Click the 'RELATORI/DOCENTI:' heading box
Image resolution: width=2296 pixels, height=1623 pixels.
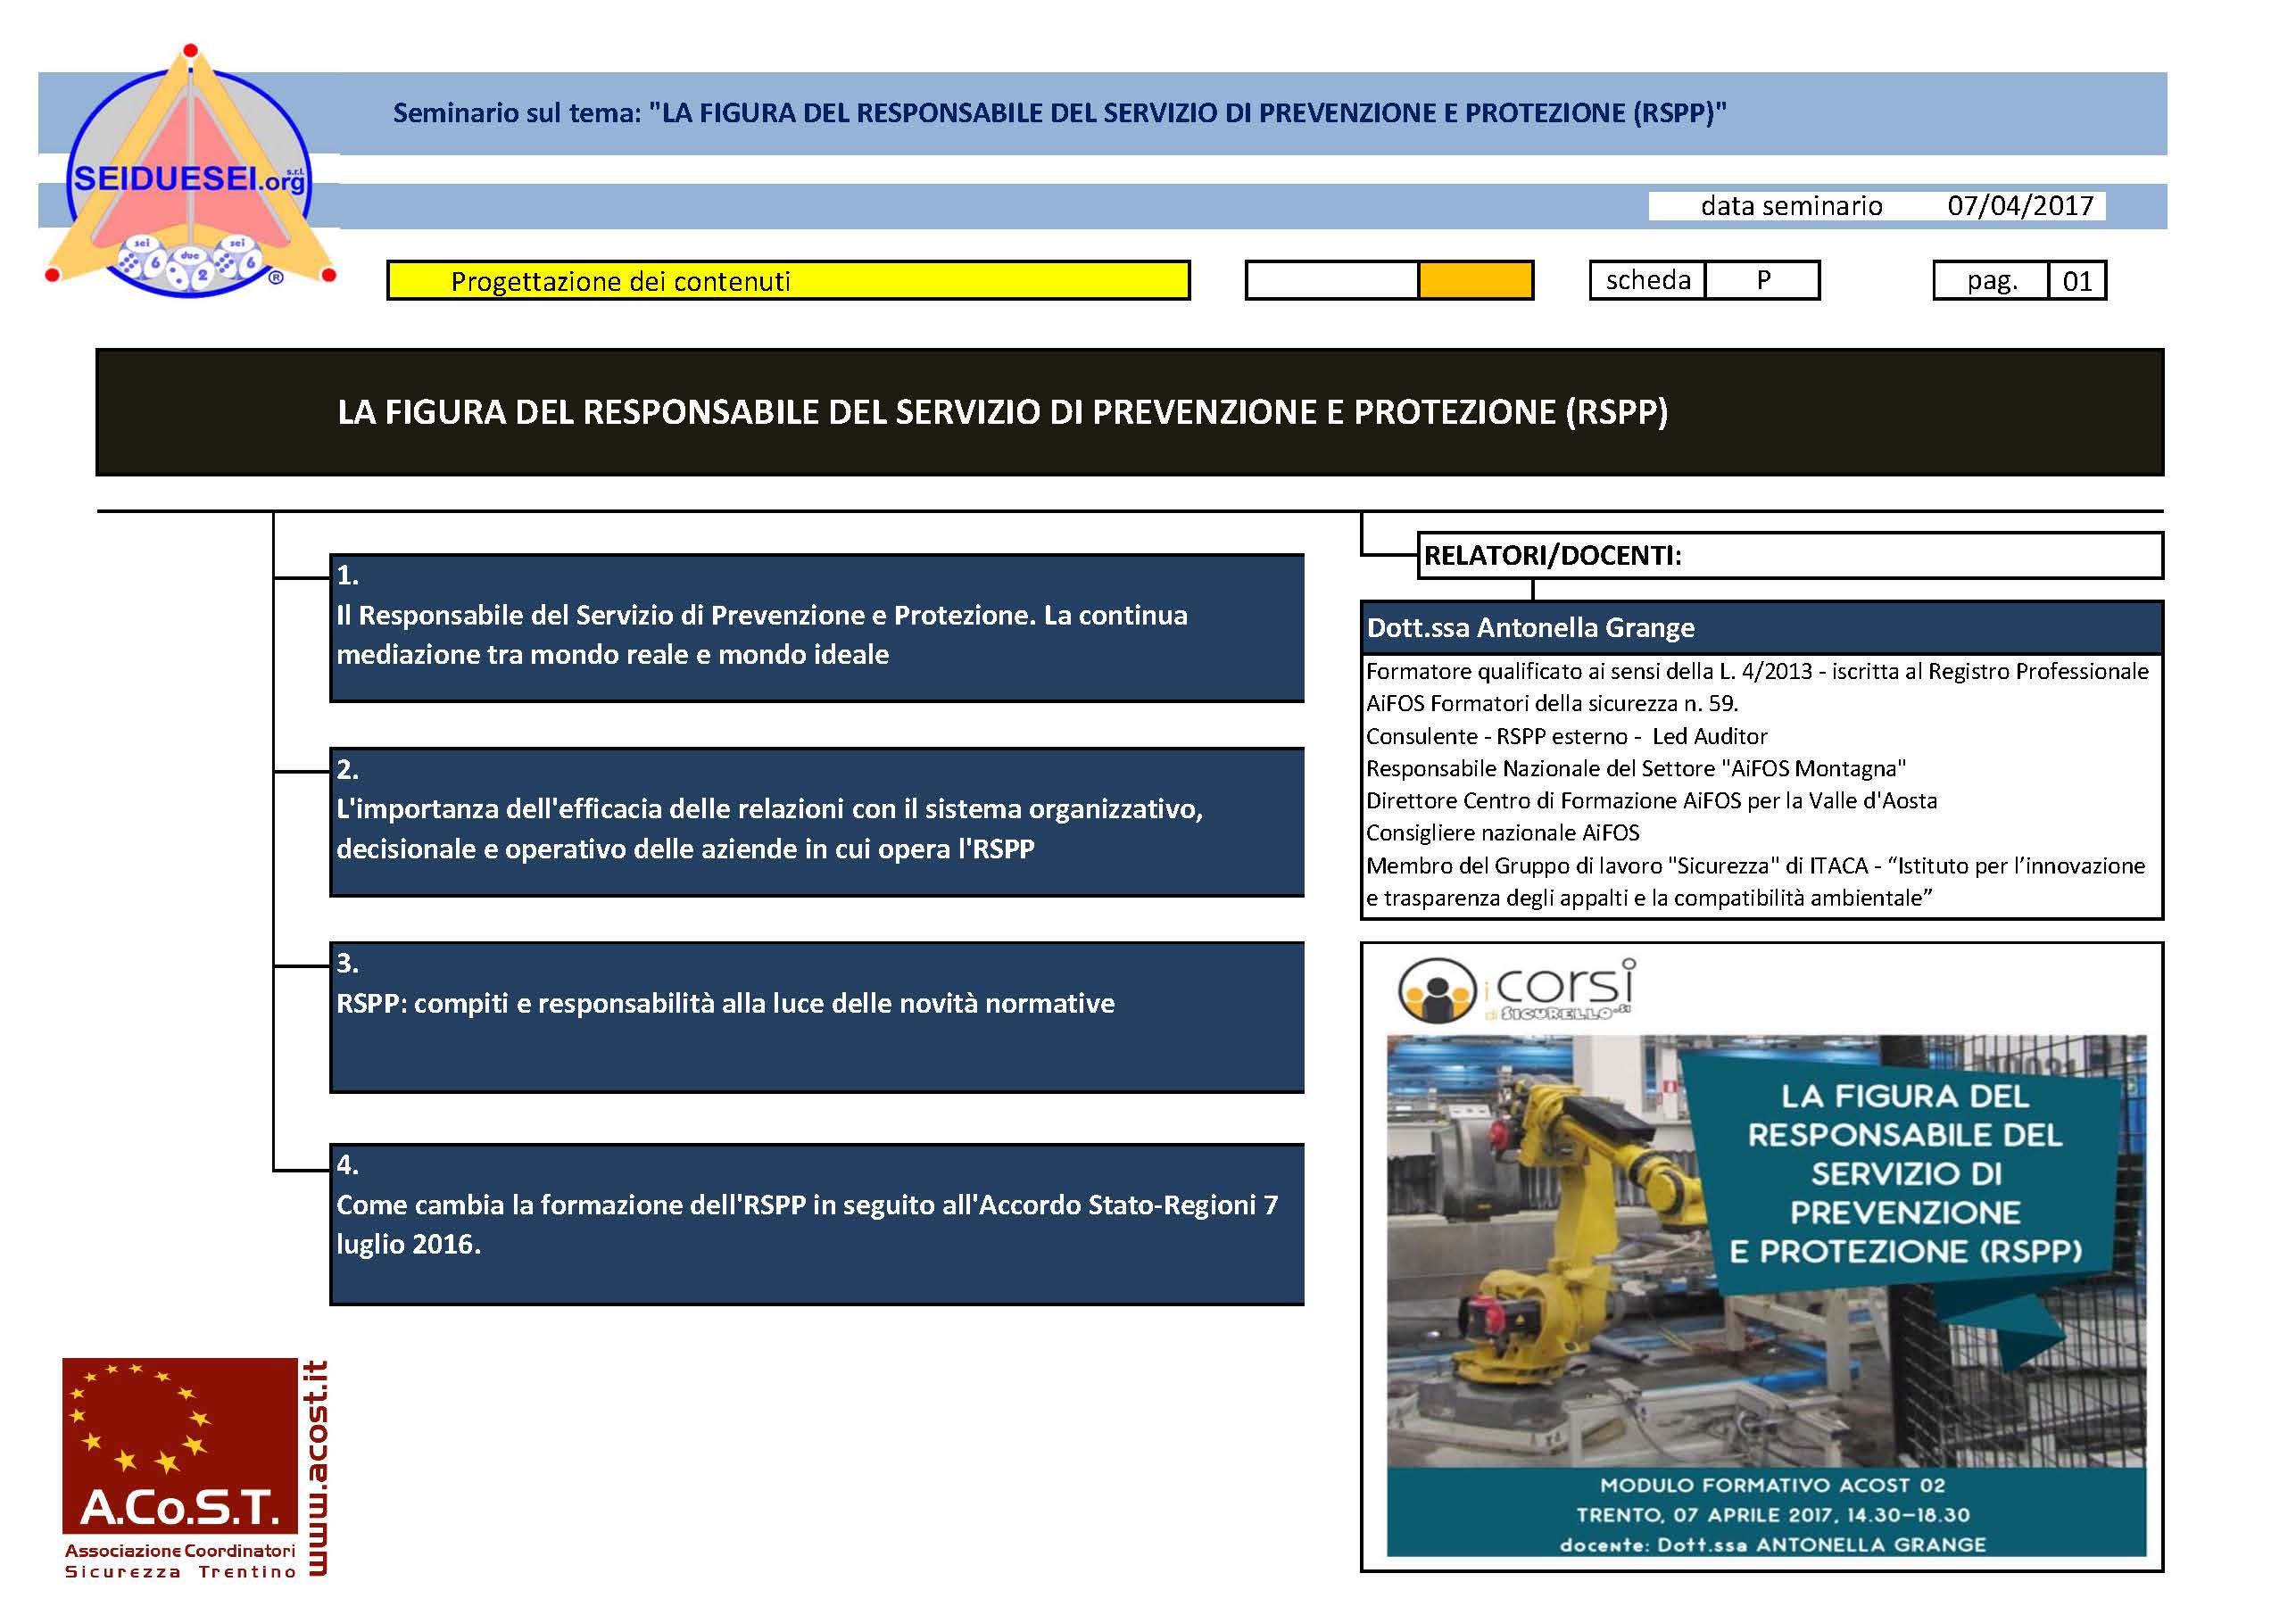tap(1790, 556)
